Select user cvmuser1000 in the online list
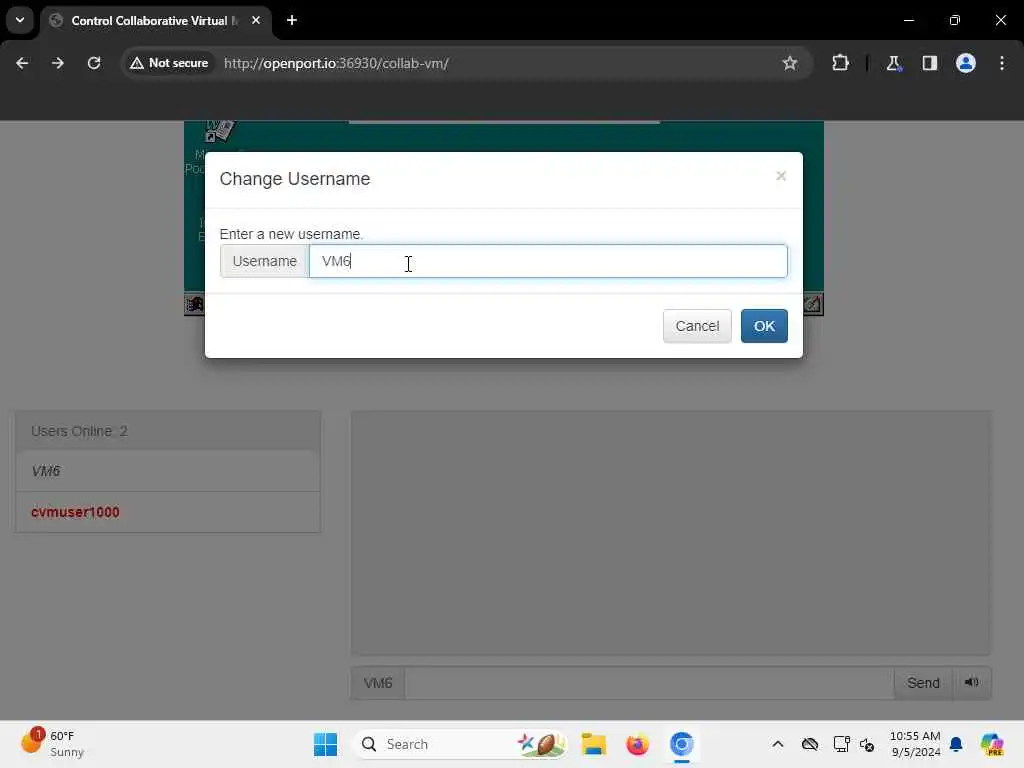Viewport: 1024px width, 768px height. point(168,512)
